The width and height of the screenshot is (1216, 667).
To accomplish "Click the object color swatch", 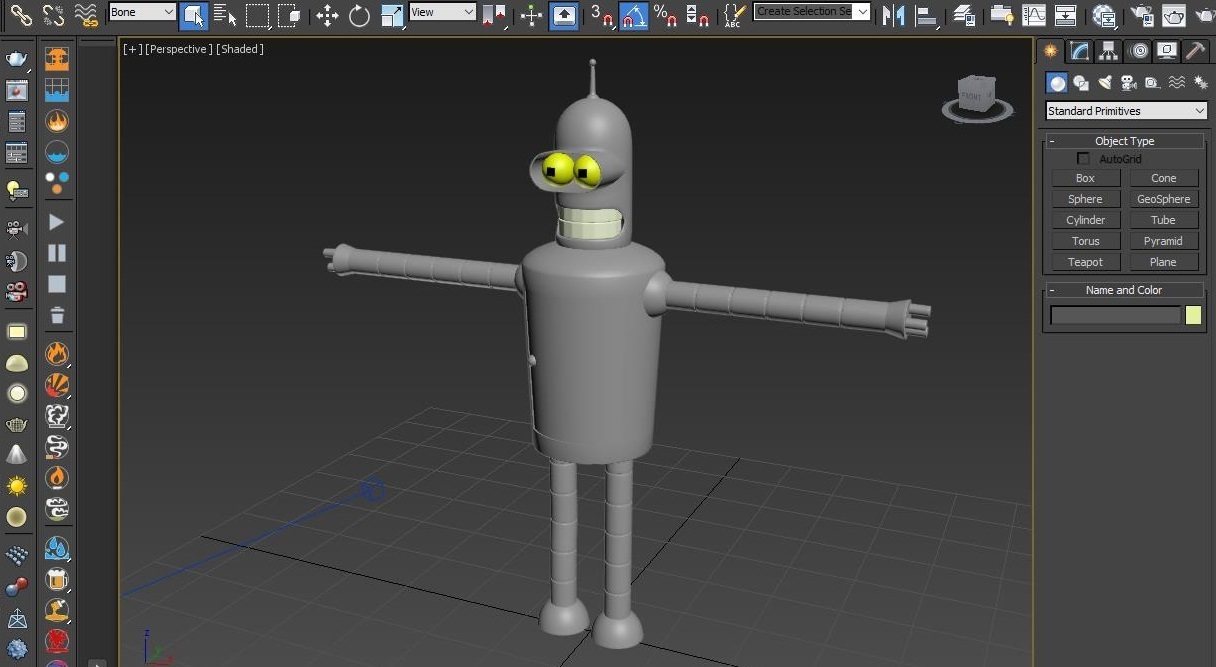I will [x=1193, y=316].
